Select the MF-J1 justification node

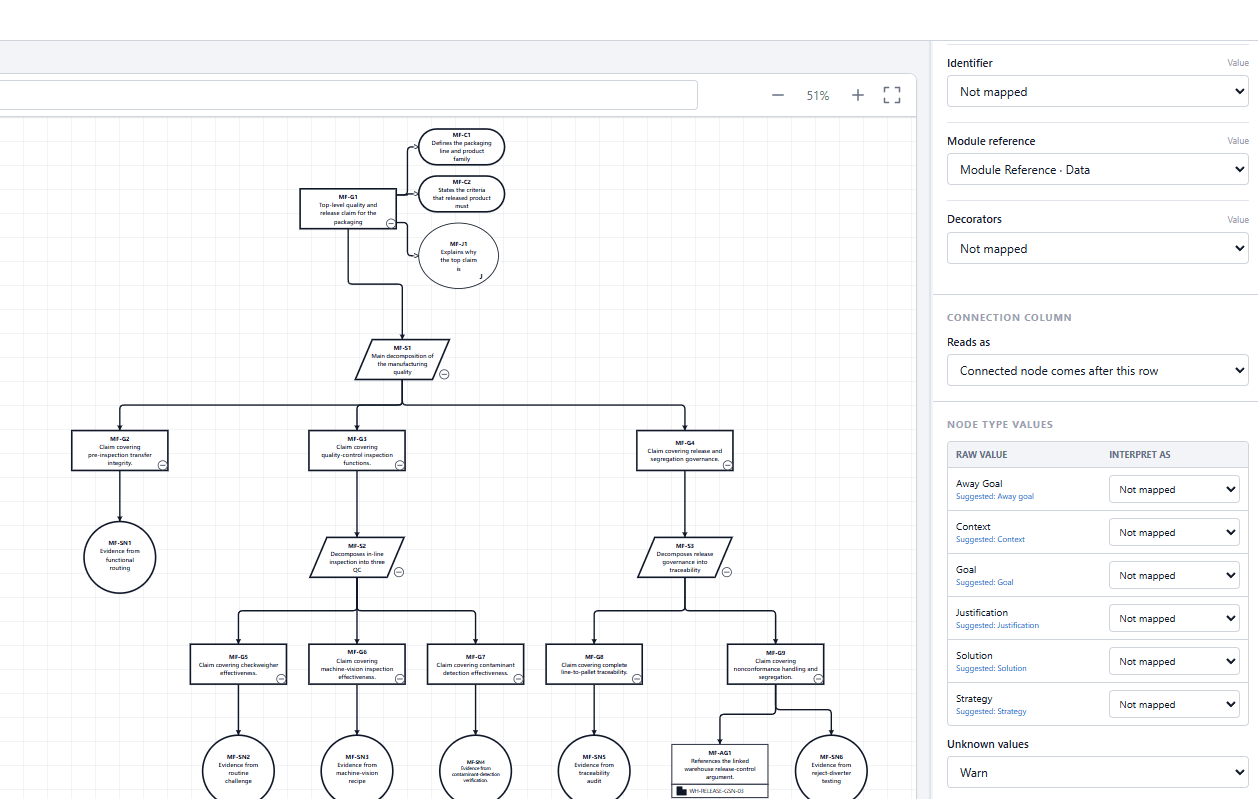458,256
